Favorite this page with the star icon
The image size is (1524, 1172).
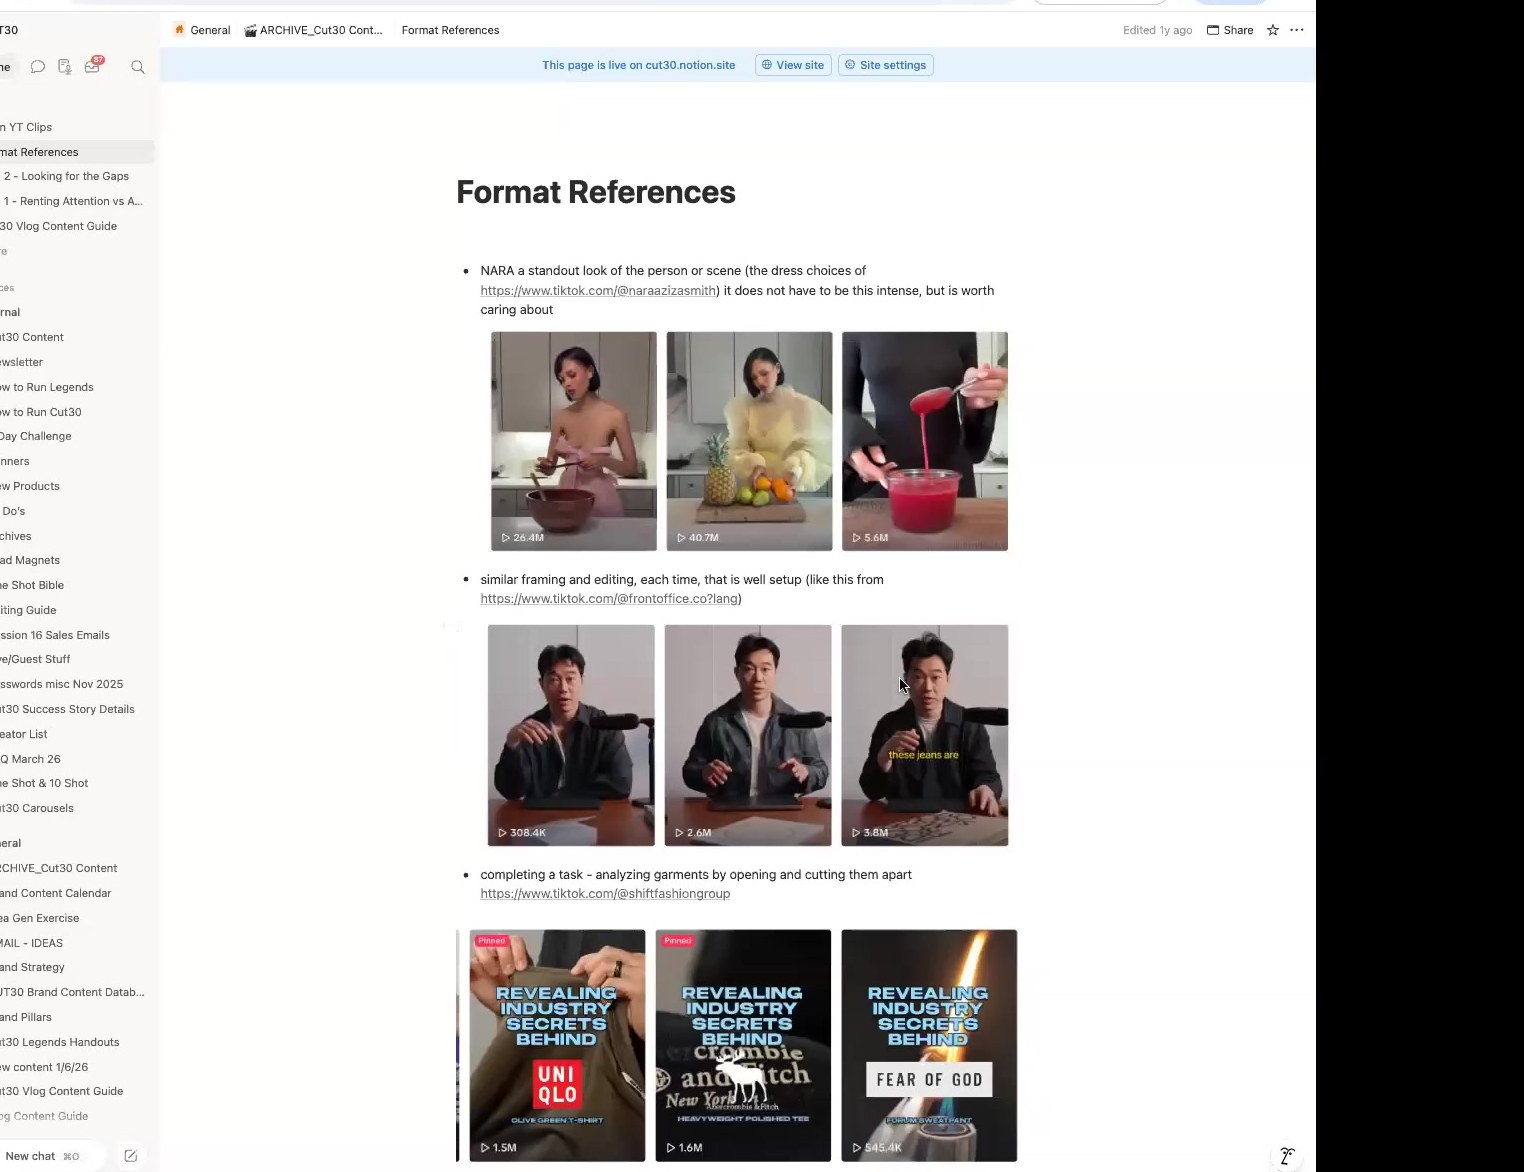[1273, 30]
